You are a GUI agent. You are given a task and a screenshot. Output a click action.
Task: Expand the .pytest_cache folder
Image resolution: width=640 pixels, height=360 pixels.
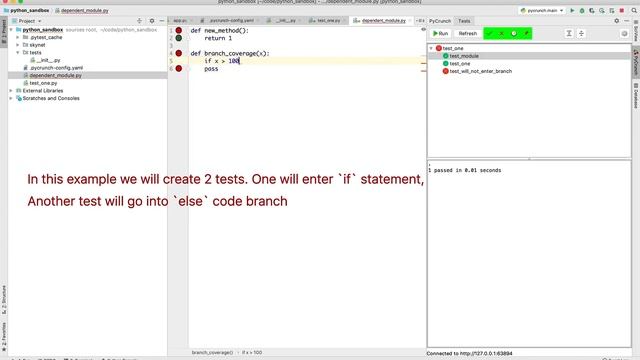click(x=18, y=37)
